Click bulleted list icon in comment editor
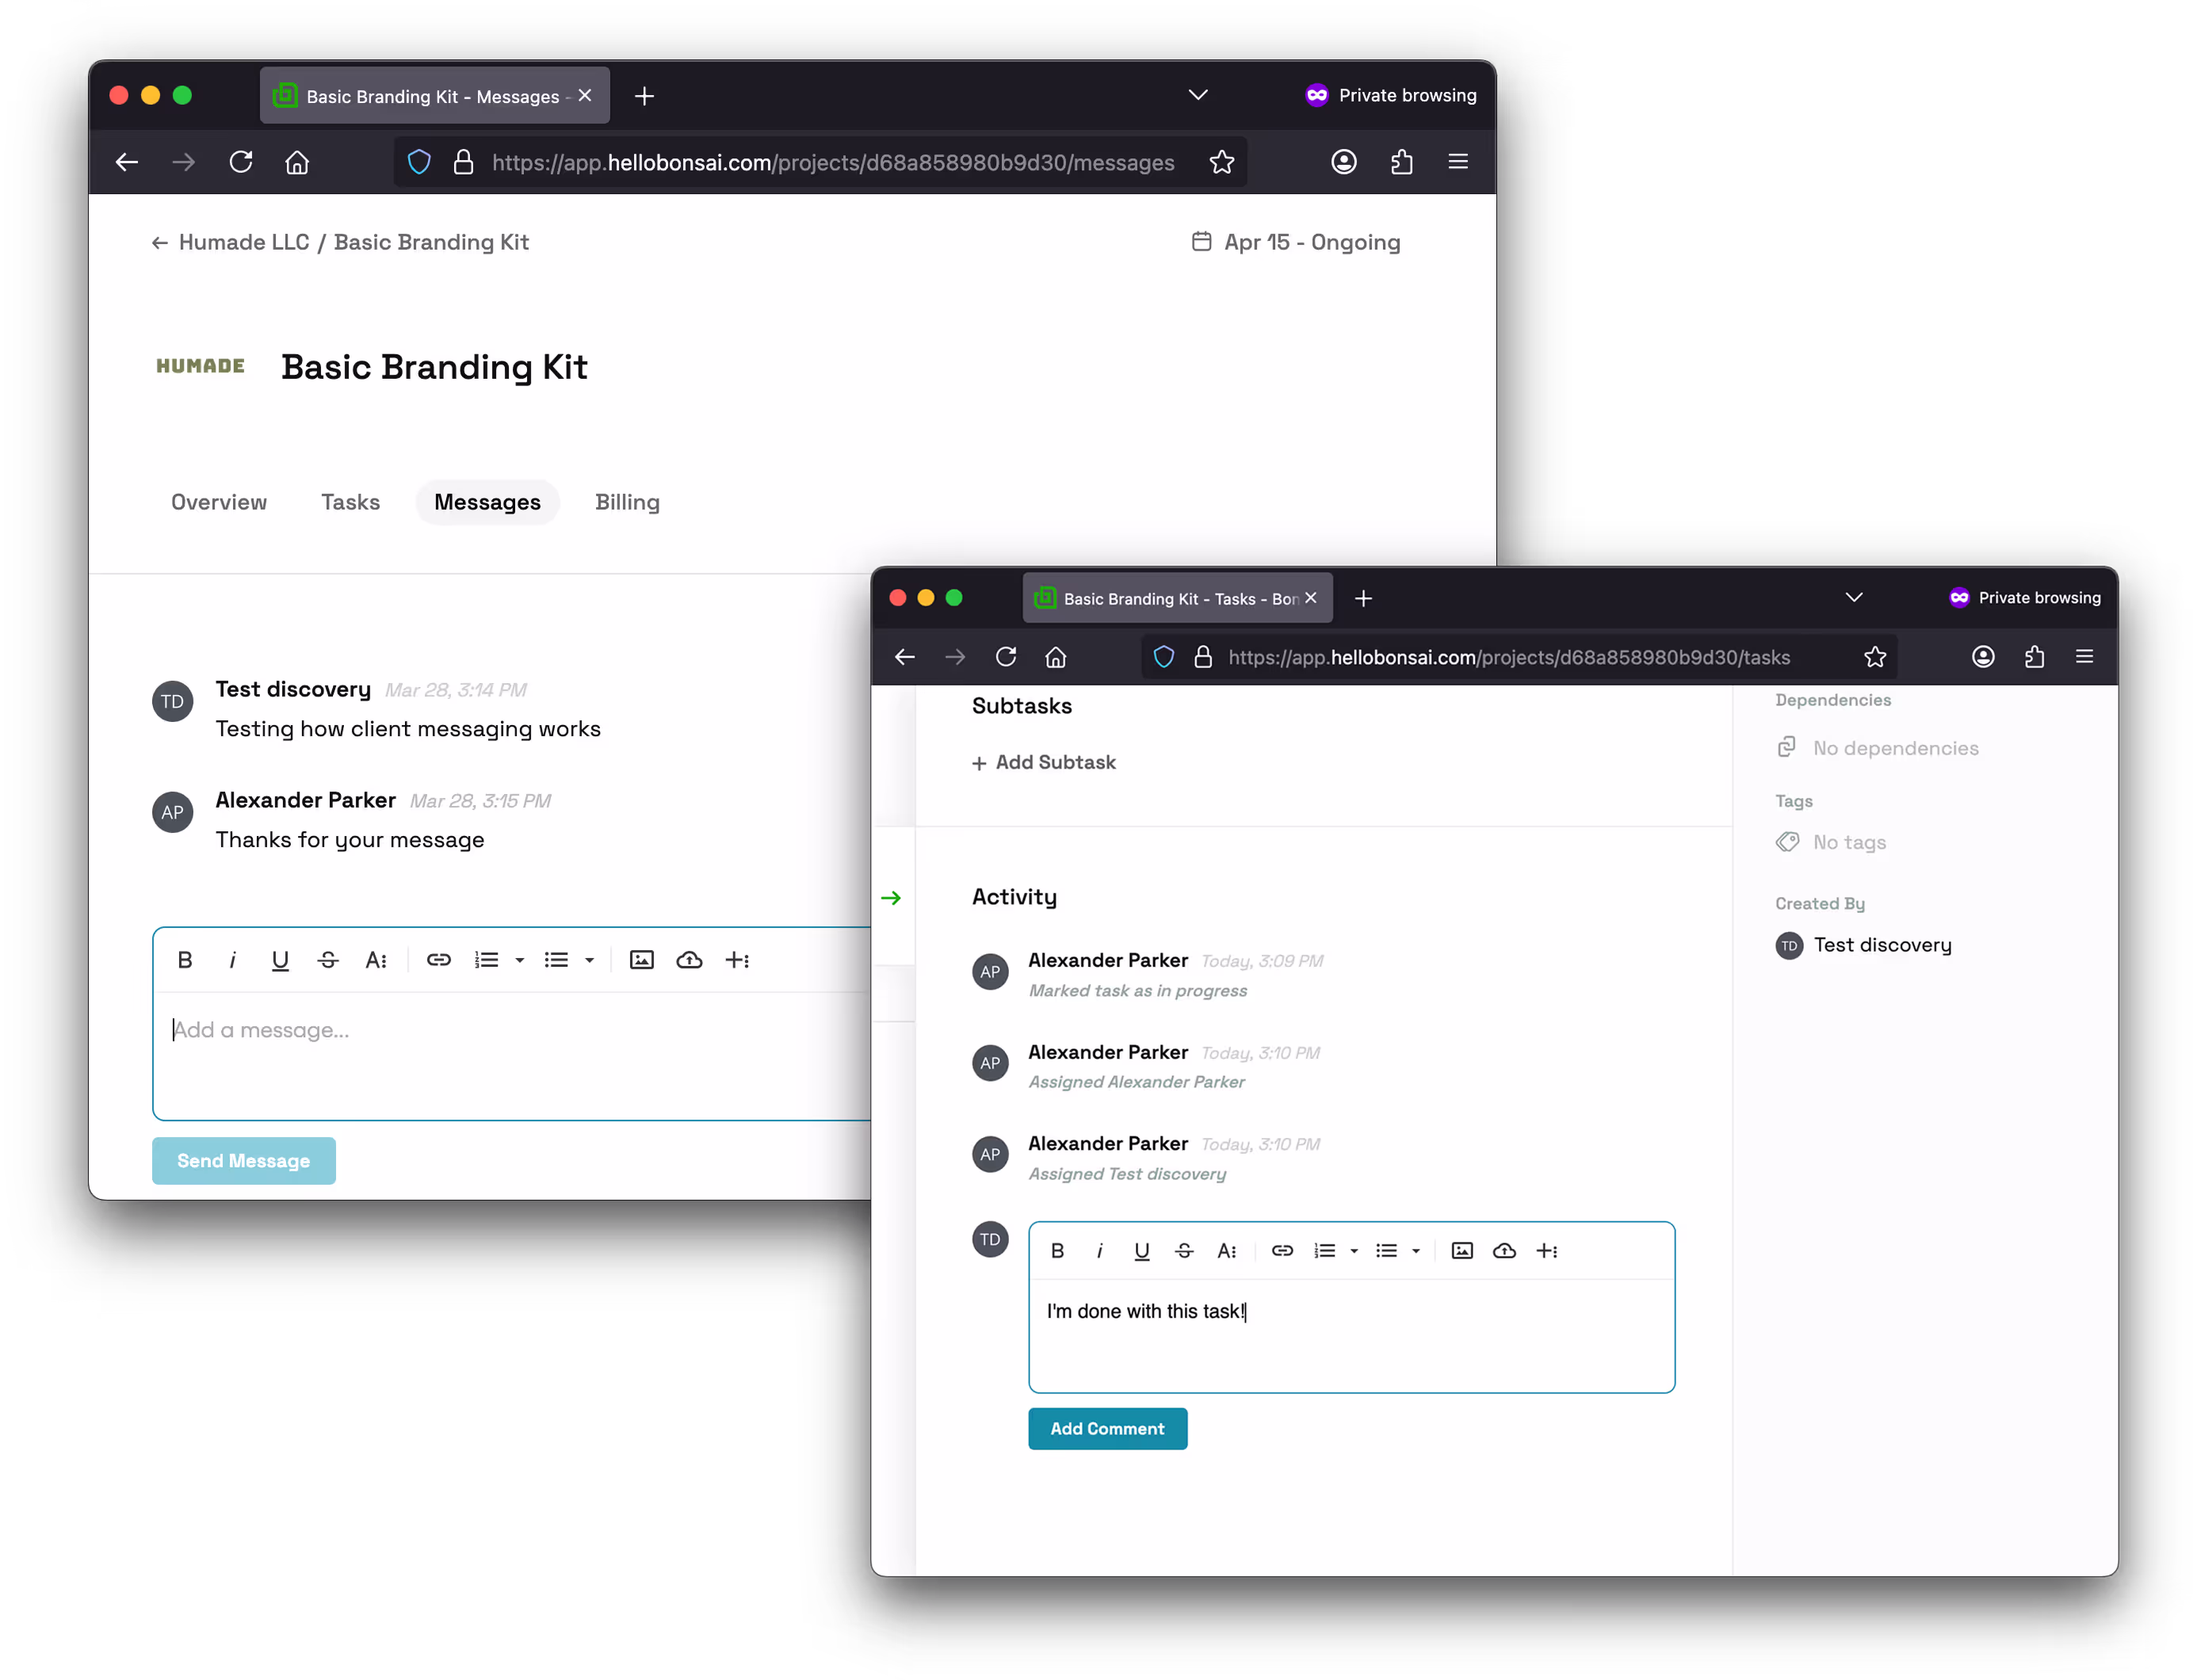The image size is (2197, 1680). click(1387, 1251)
